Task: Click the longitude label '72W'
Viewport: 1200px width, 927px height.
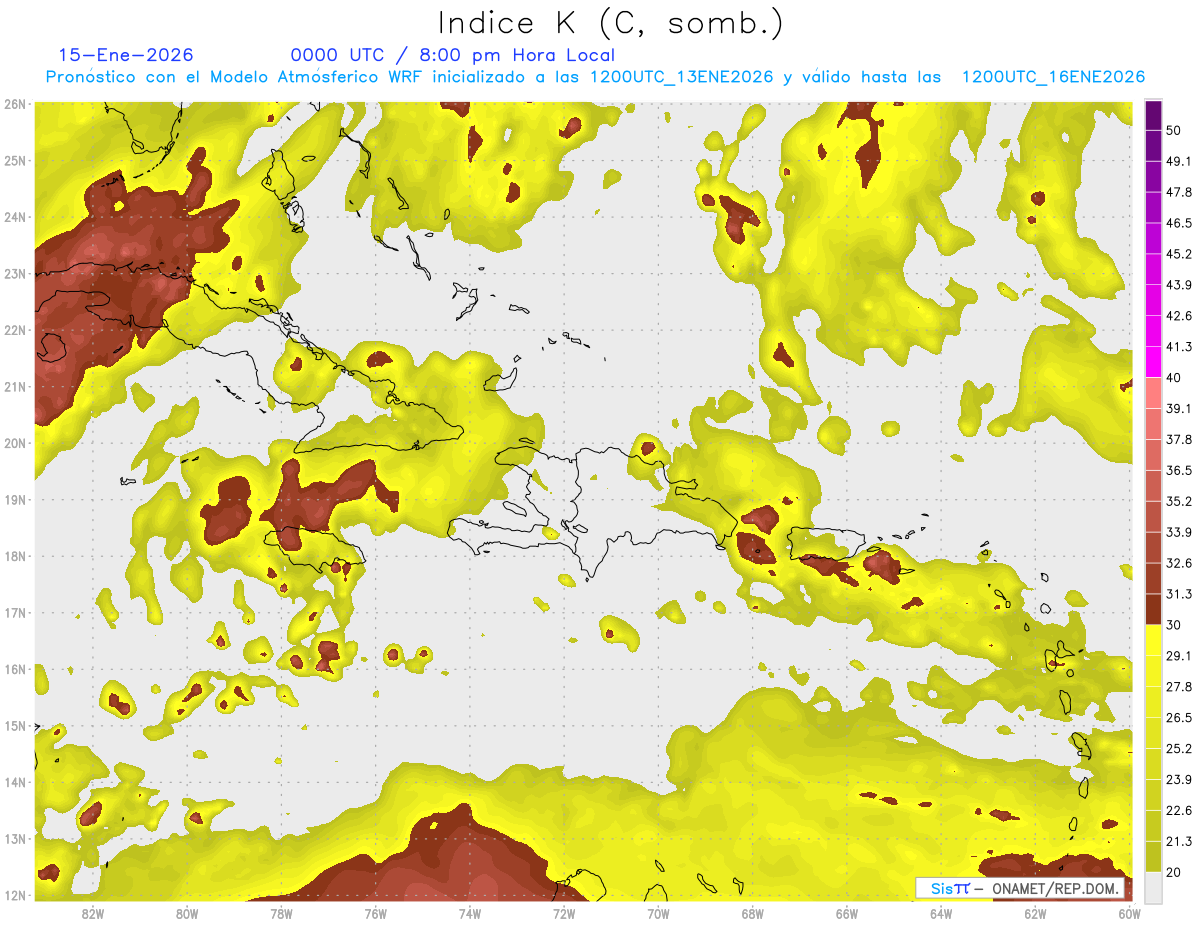Action: (564, 914)
